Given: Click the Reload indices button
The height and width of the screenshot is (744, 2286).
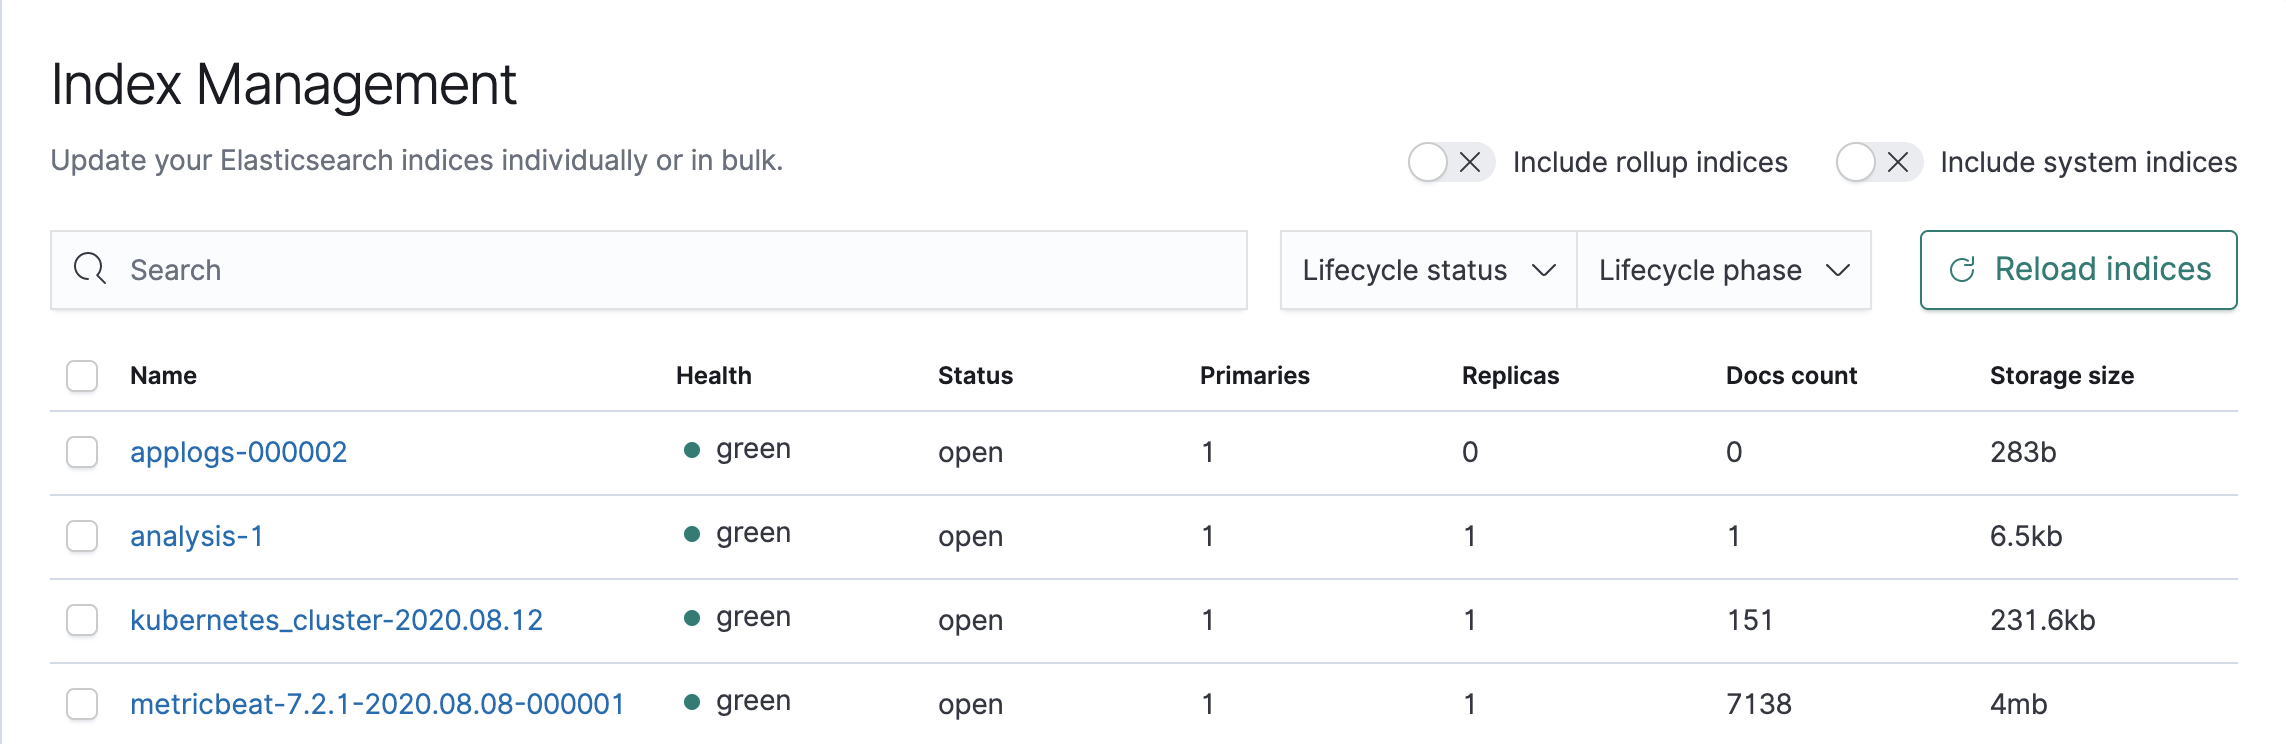Looking at the screenshot, I should (2078, 270).
